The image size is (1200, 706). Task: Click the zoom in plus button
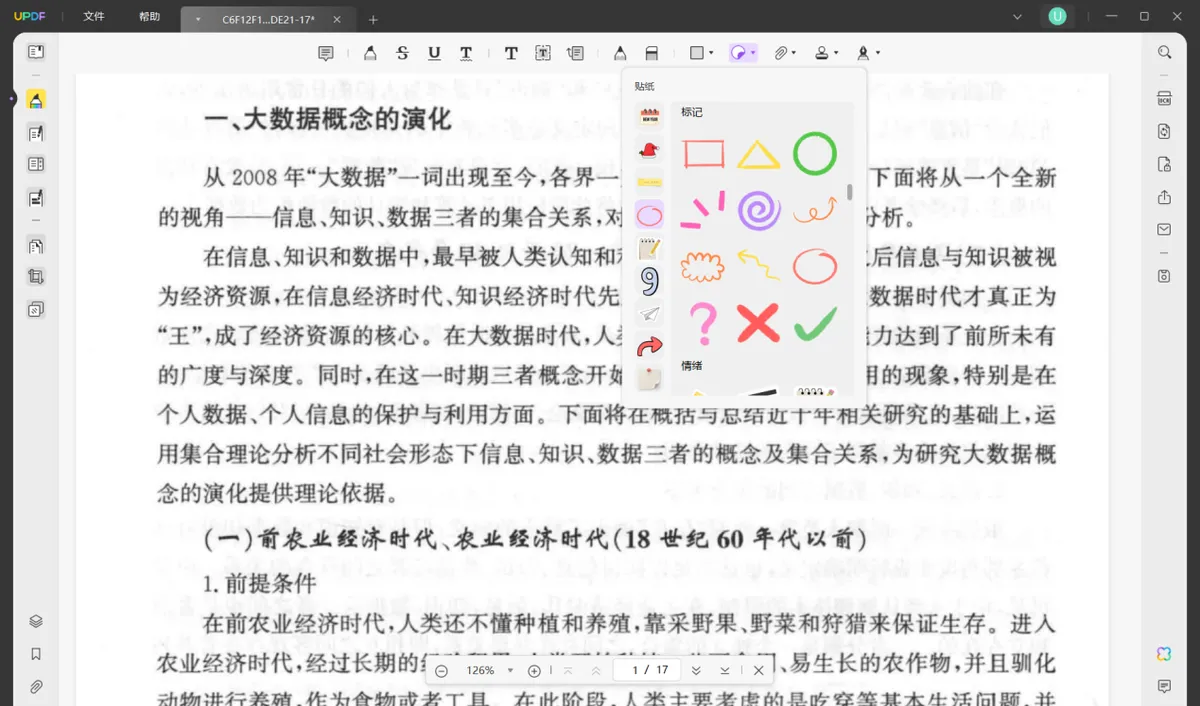534,670
